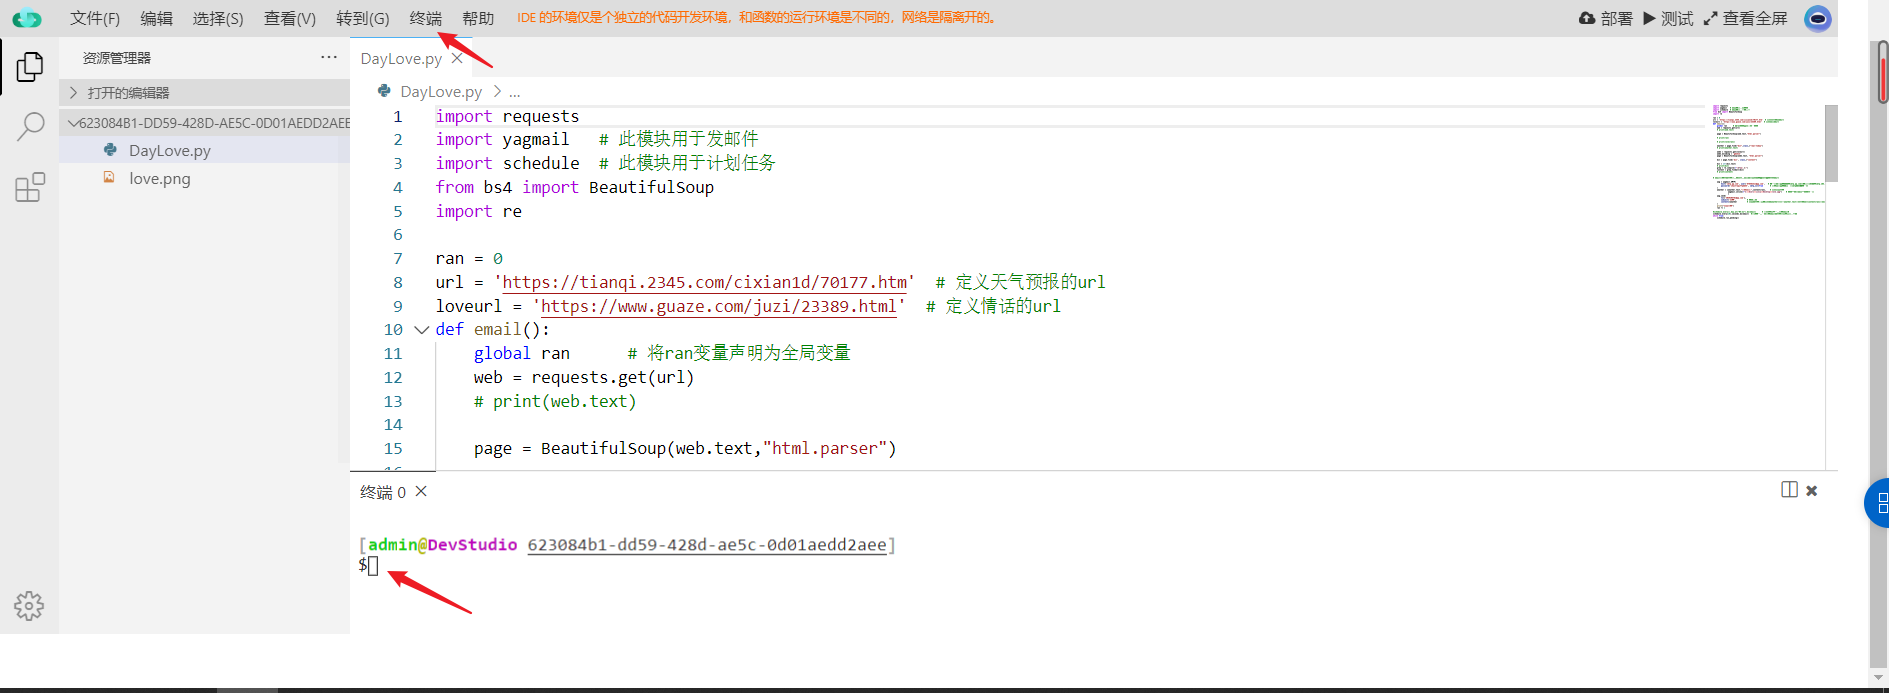
Task: Open the 终端 menu
Action: tap(426, 18)
